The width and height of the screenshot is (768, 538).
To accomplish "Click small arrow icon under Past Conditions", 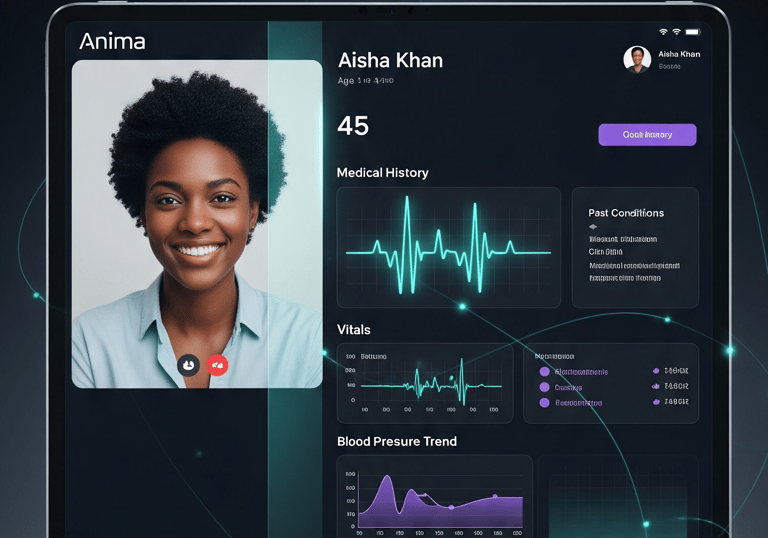I will 593,226.
